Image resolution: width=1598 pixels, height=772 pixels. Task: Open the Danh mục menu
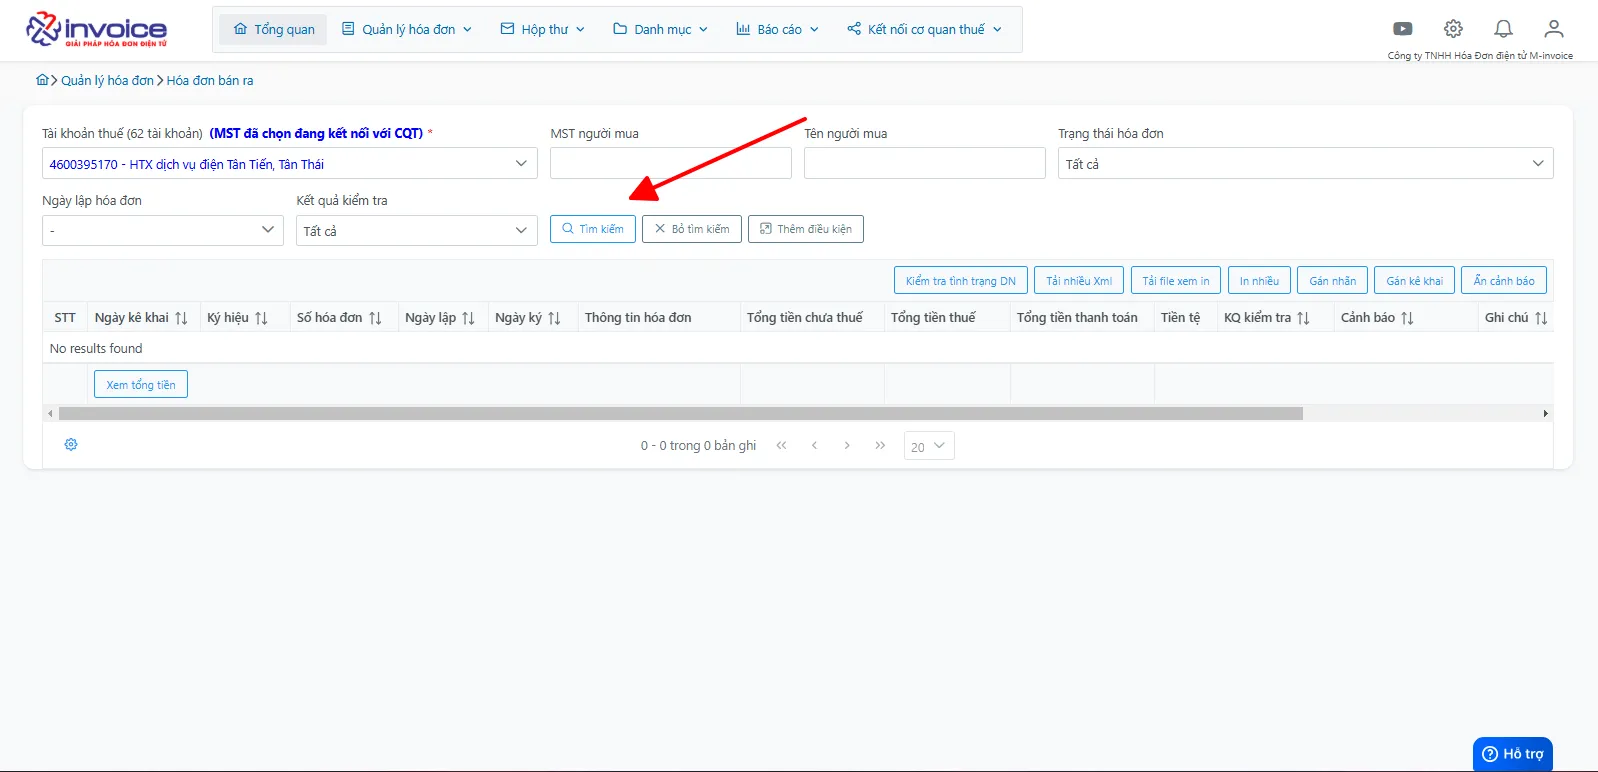click(661, 29)
